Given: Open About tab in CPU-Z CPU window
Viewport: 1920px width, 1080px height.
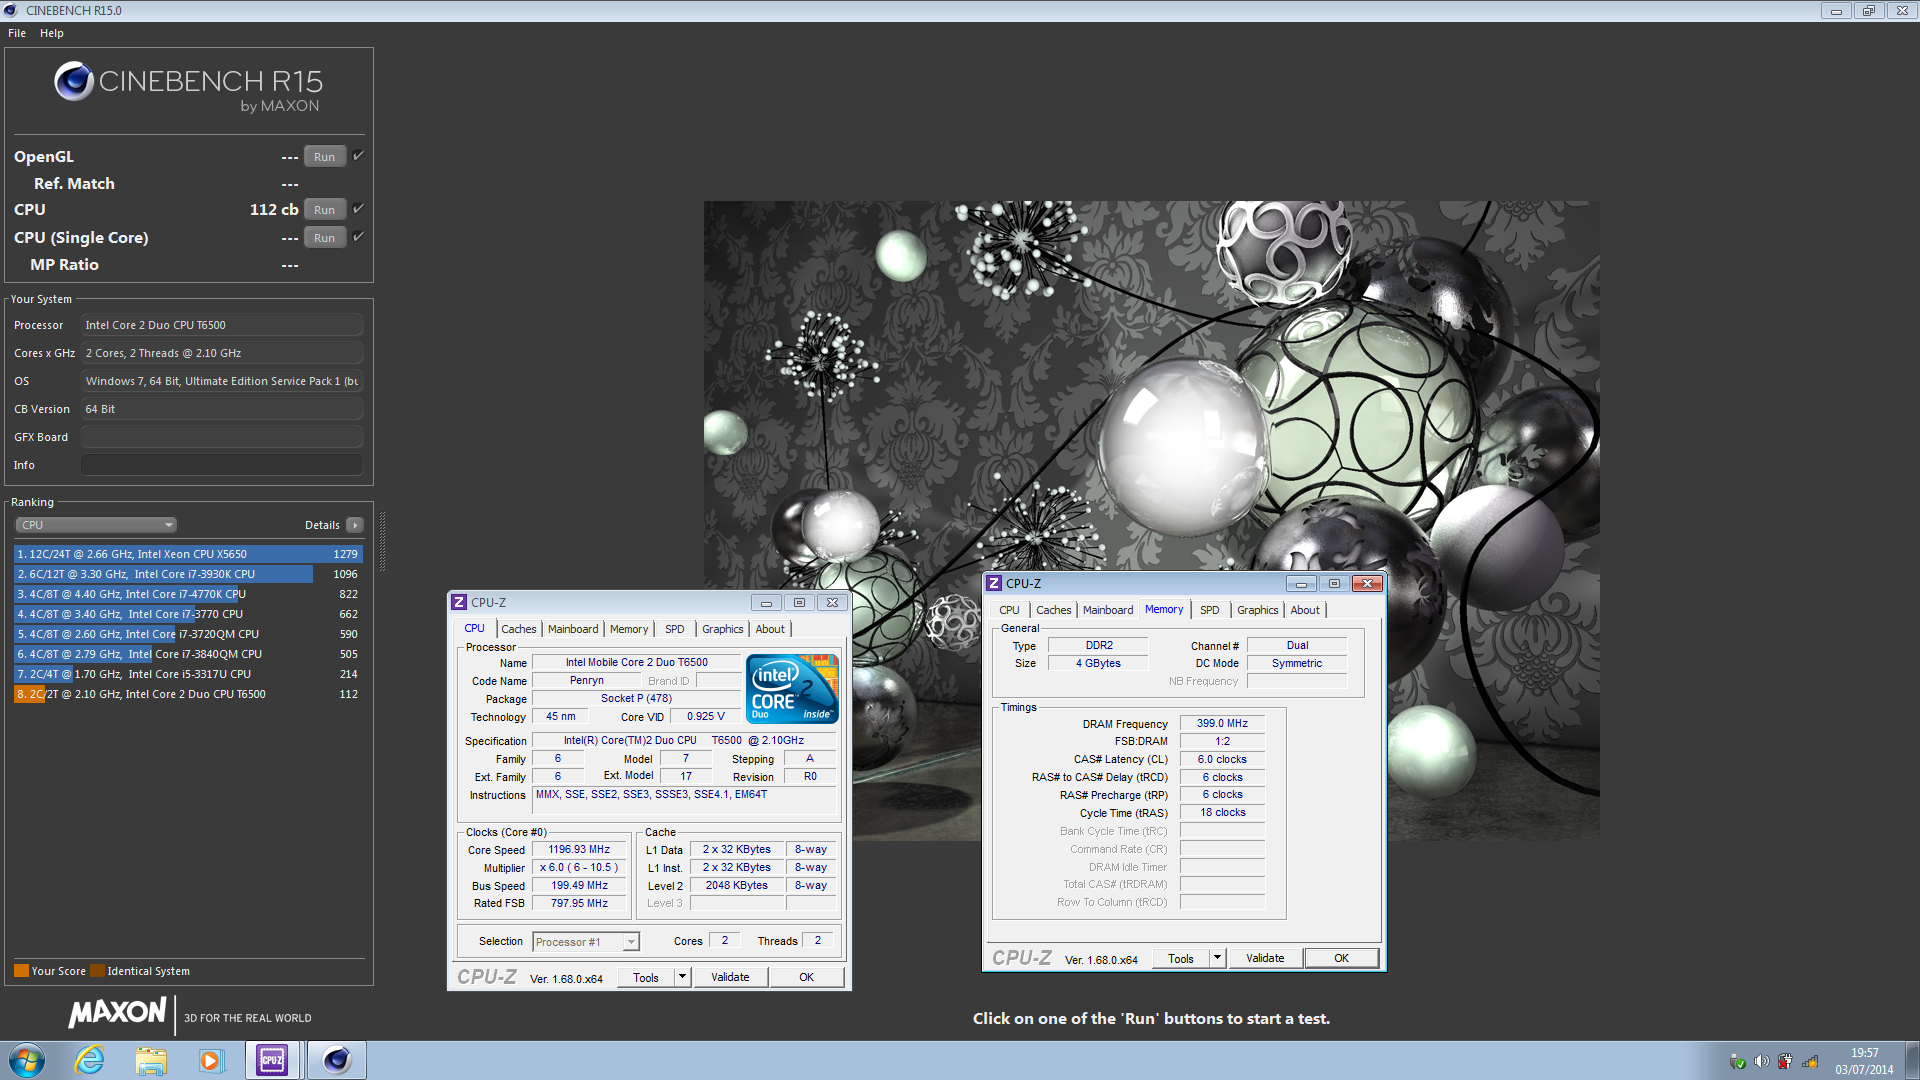Looking at the screenshot, I should (x=770, y=629).
